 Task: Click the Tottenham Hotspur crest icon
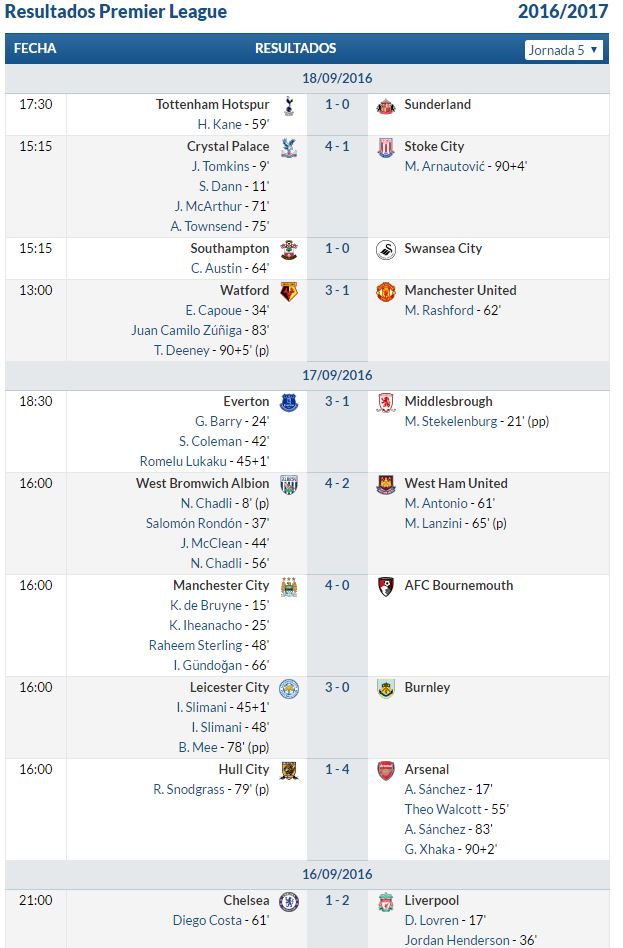289,106
